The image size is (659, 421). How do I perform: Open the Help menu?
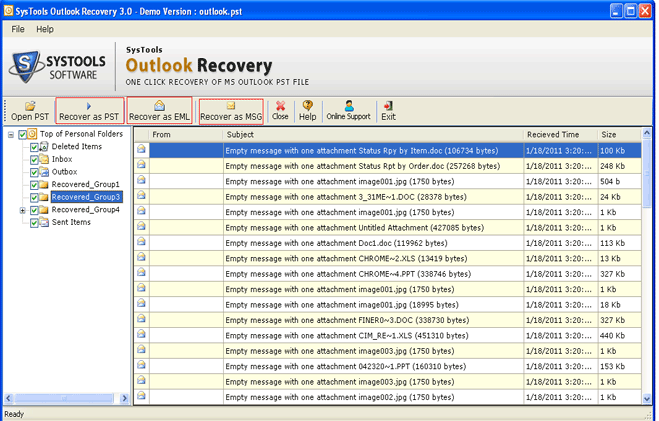point(45,29)
